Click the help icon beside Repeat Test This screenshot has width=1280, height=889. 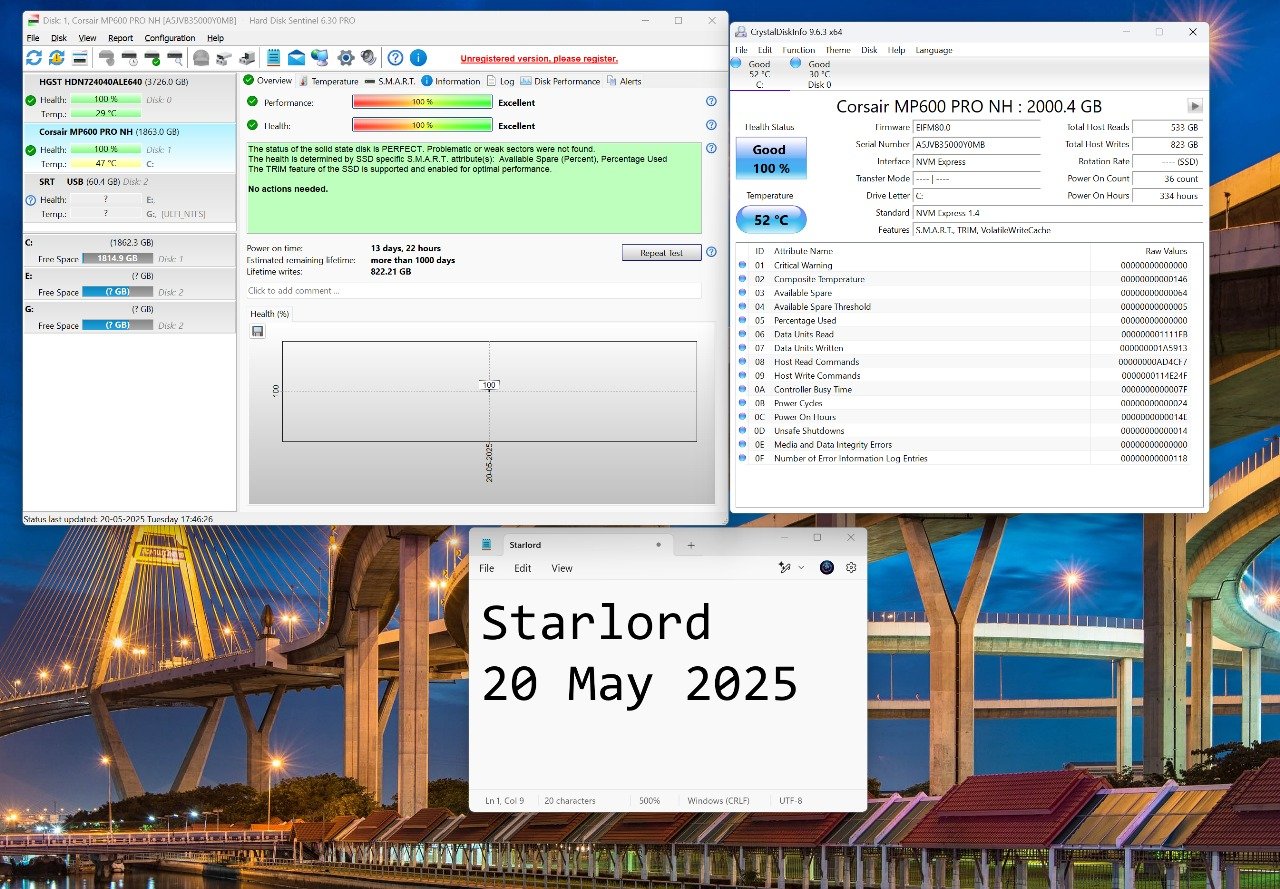pyautogui.click(x=711, y=253)
